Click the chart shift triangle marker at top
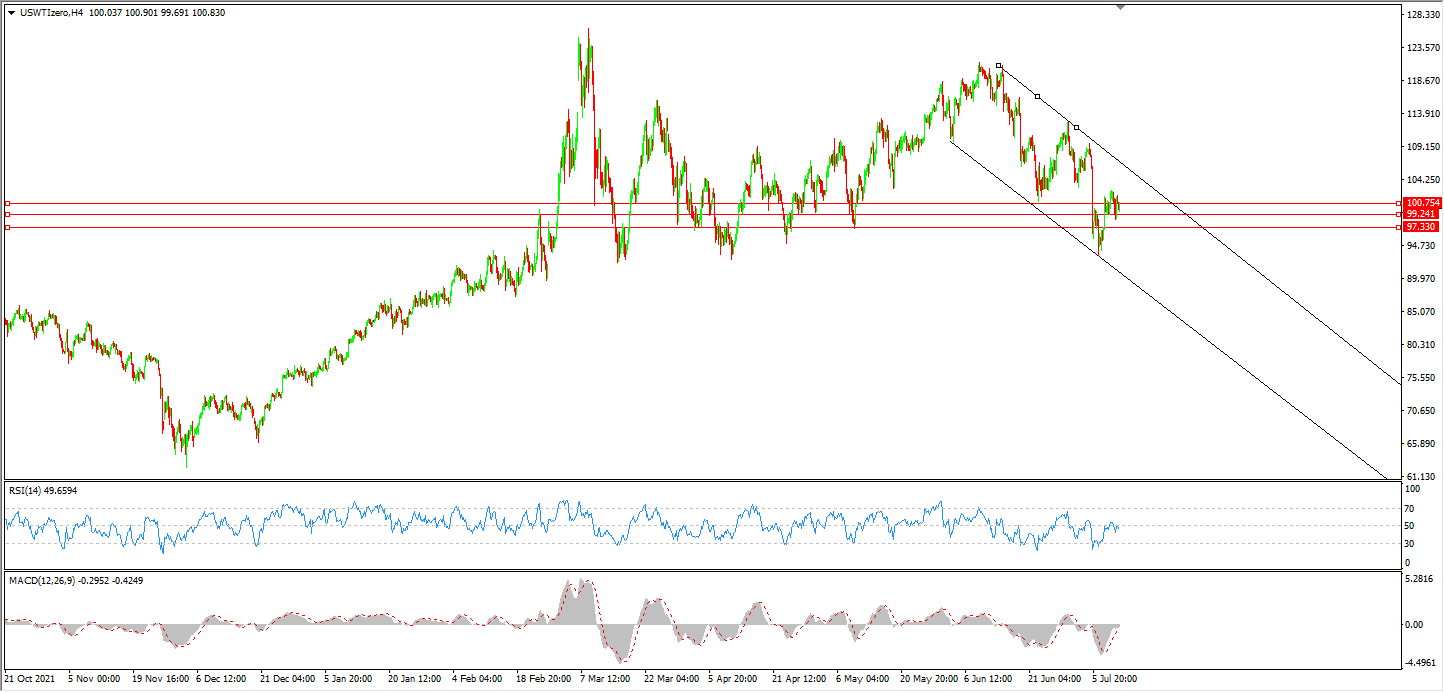 coord(1120,7)
